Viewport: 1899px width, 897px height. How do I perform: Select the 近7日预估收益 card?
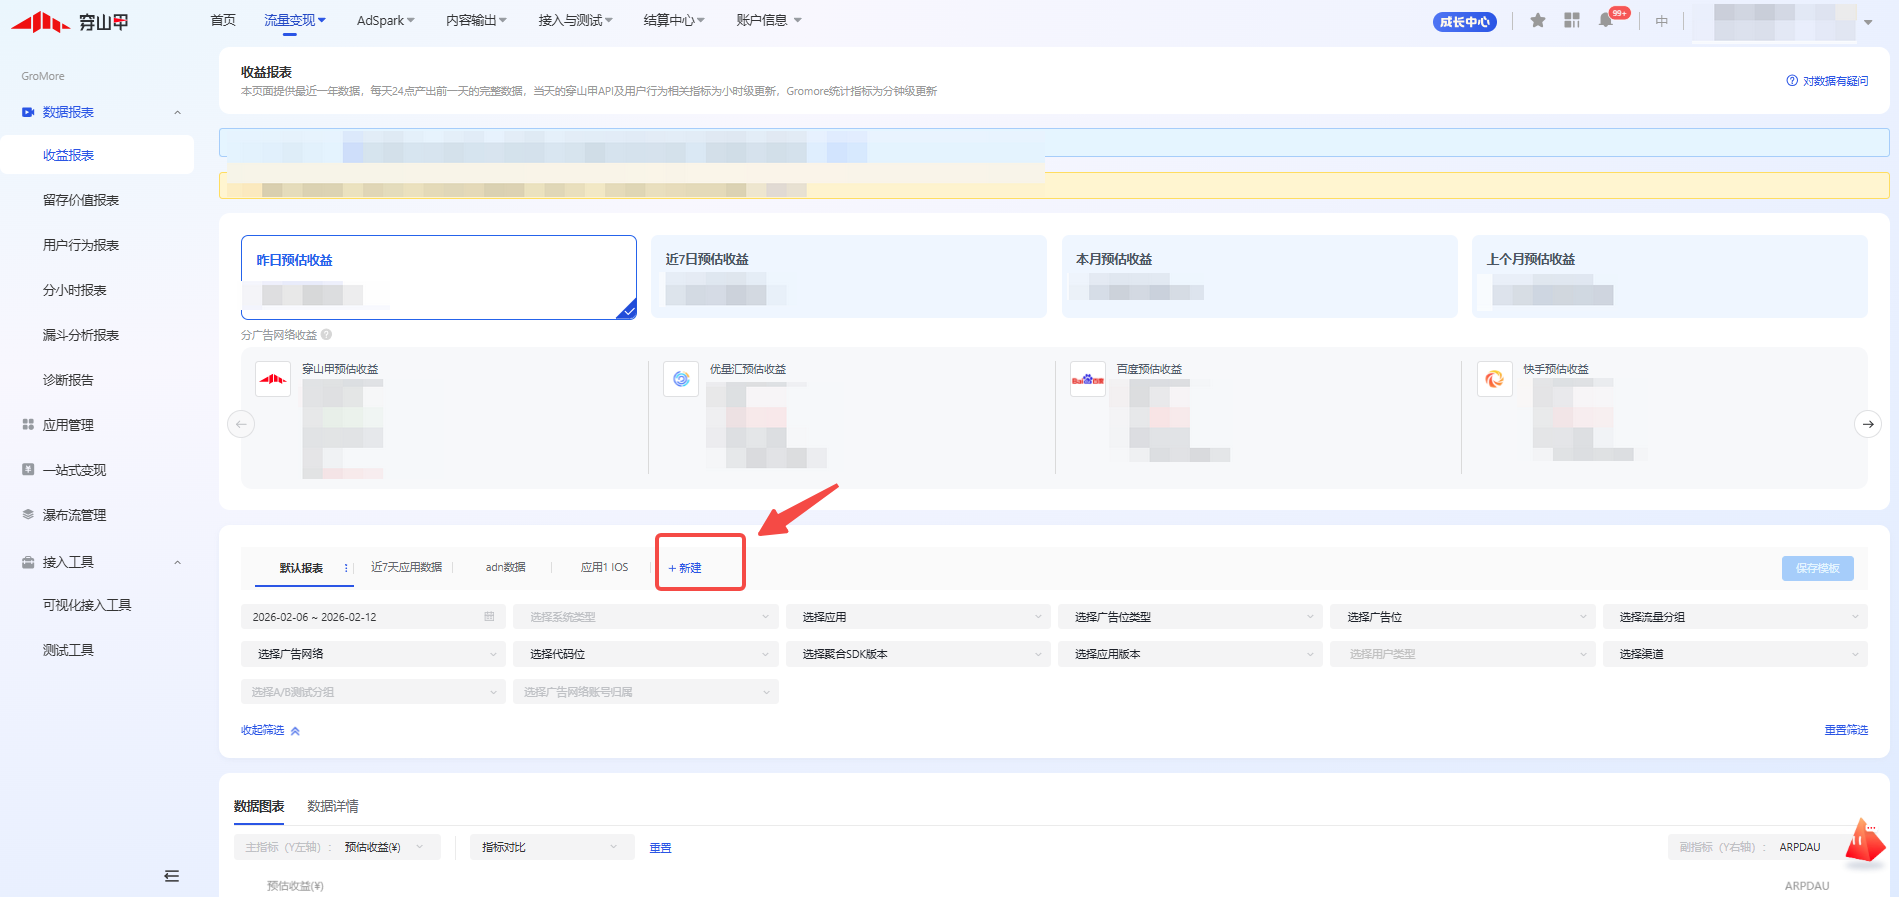[x=848, y=277]
